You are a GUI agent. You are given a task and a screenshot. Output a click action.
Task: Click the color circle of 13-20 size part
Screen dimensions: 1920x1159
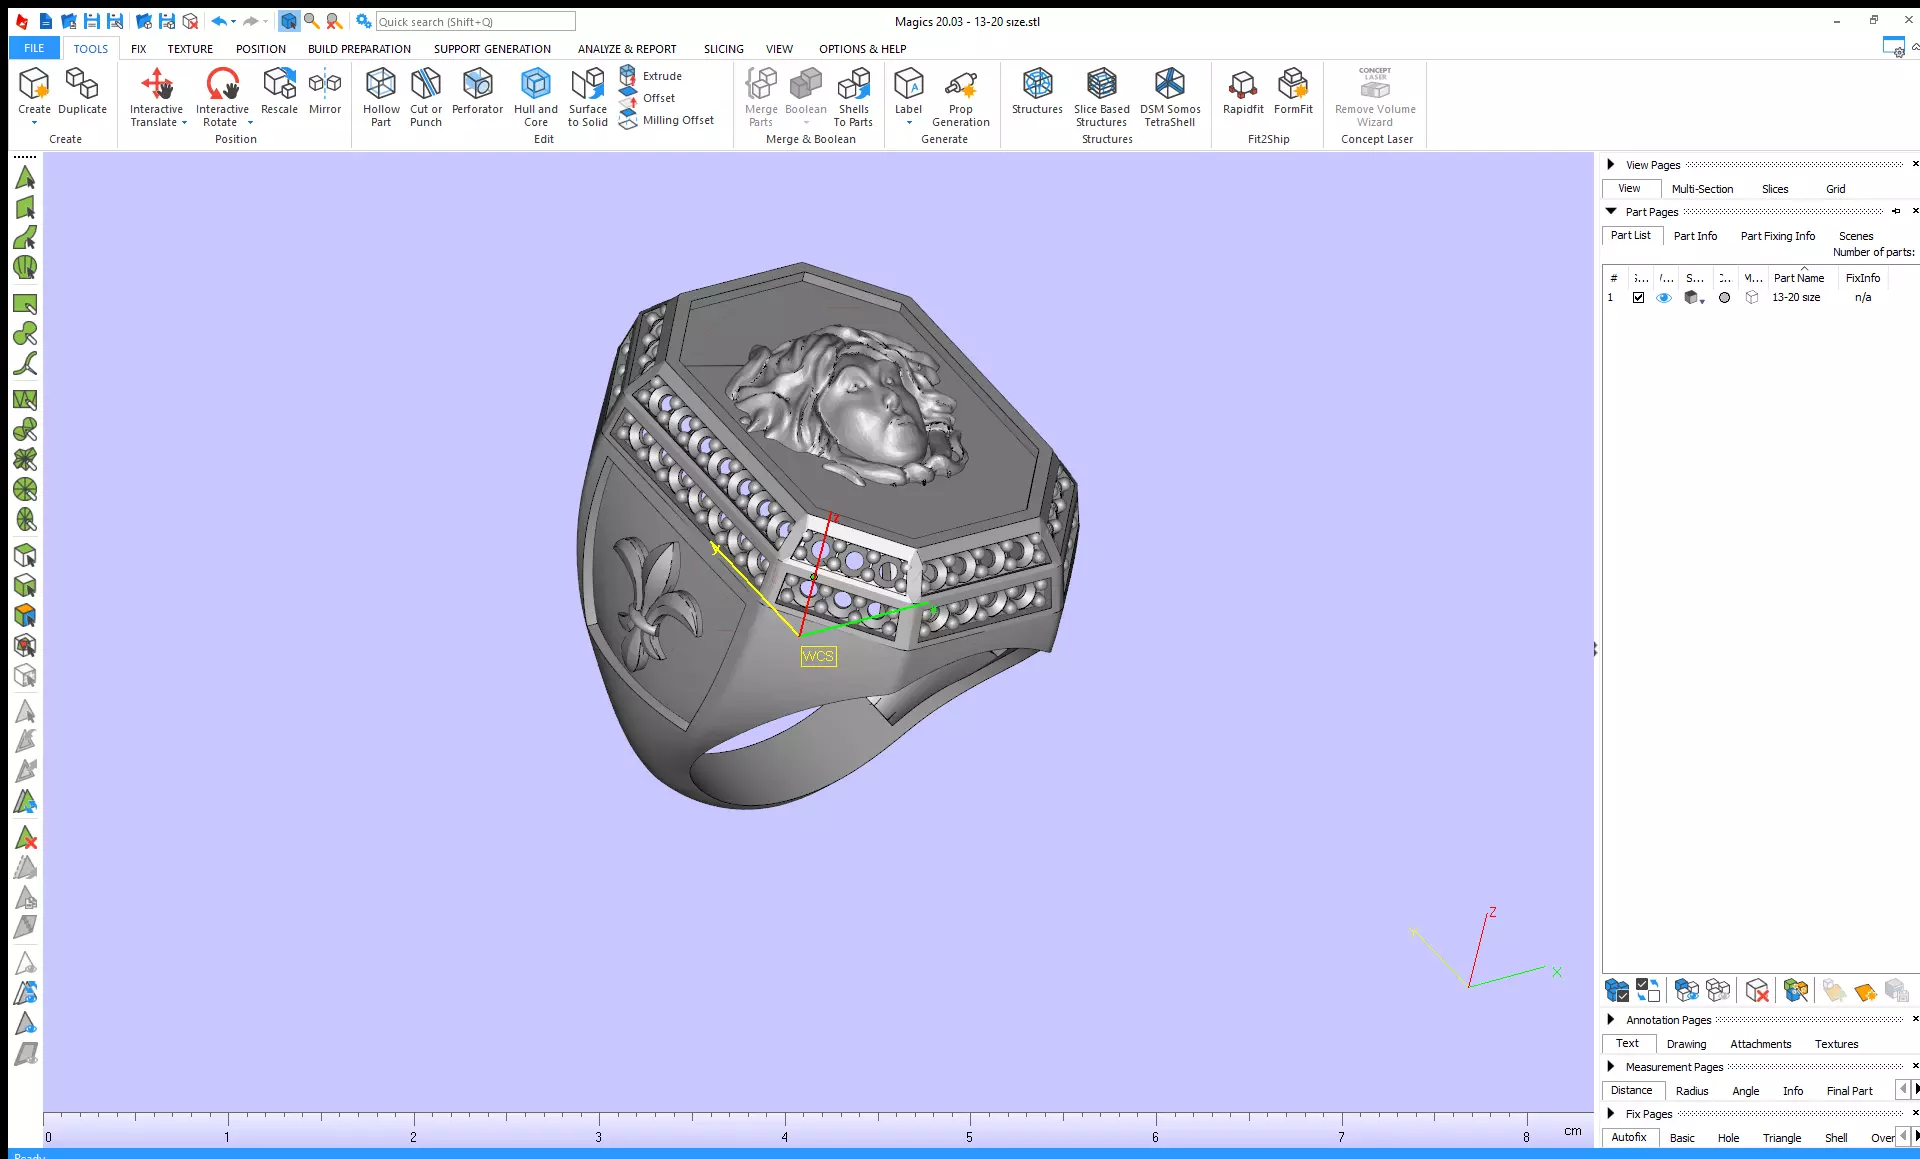tap(1724, 297)
